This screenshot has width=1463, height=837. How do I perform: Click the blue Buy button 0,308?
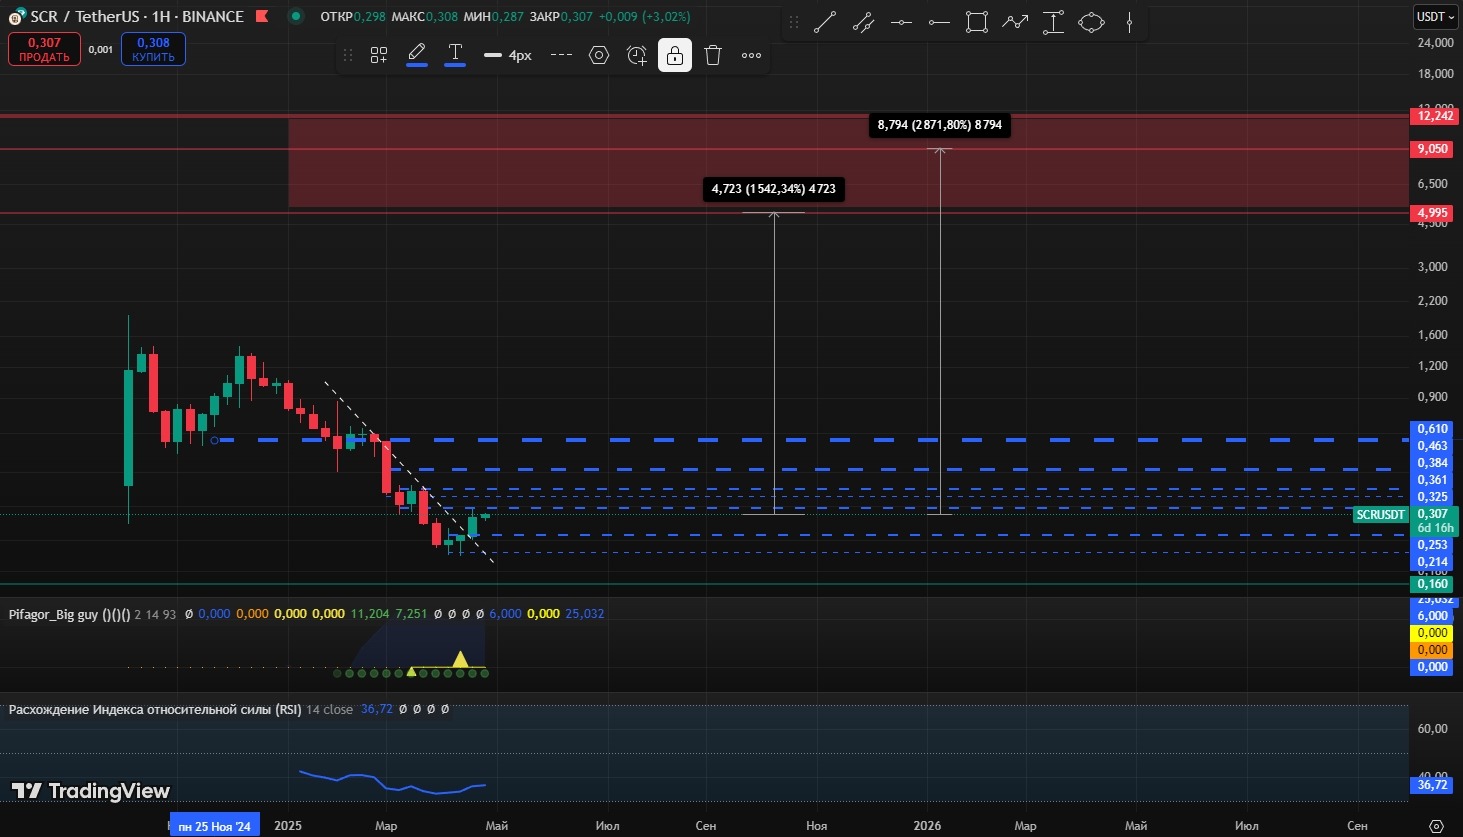click(x=153, y=49)
